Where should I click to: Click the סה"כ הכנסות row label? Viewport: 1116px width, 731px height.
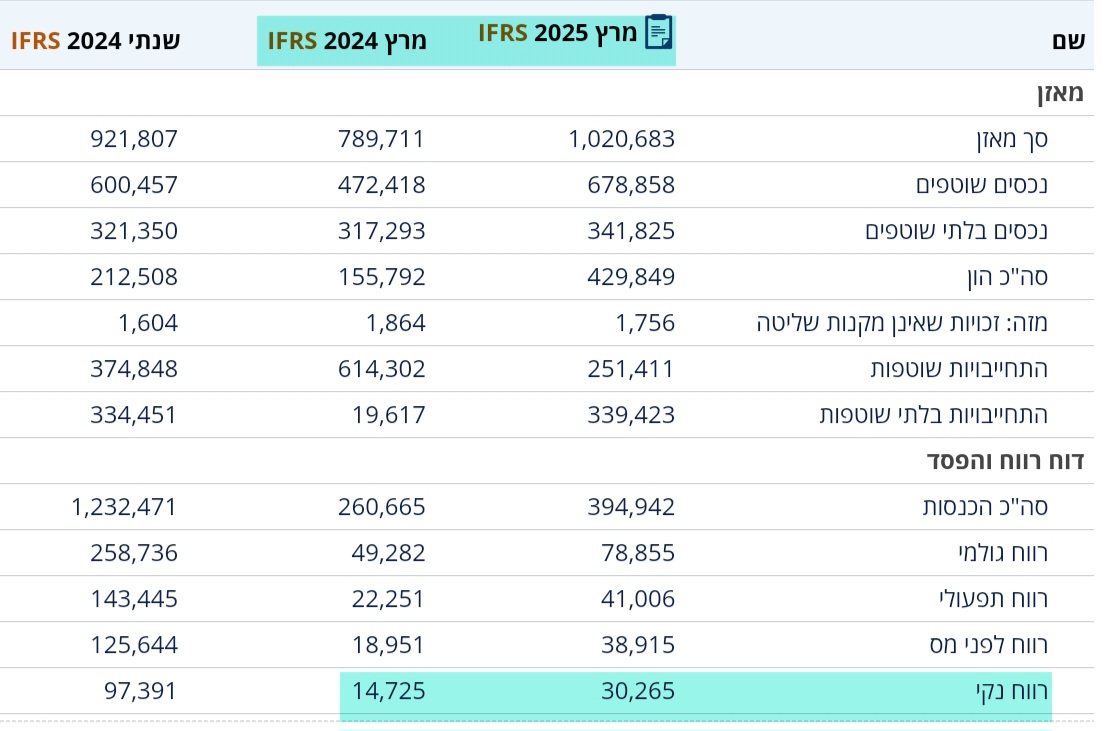click(x=984, y=507)
